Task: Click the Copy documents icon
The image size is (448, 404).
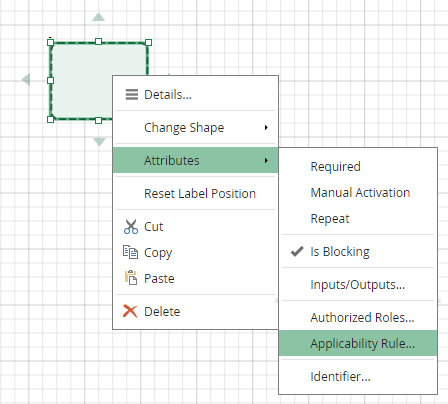Action: tap(130, 252)
